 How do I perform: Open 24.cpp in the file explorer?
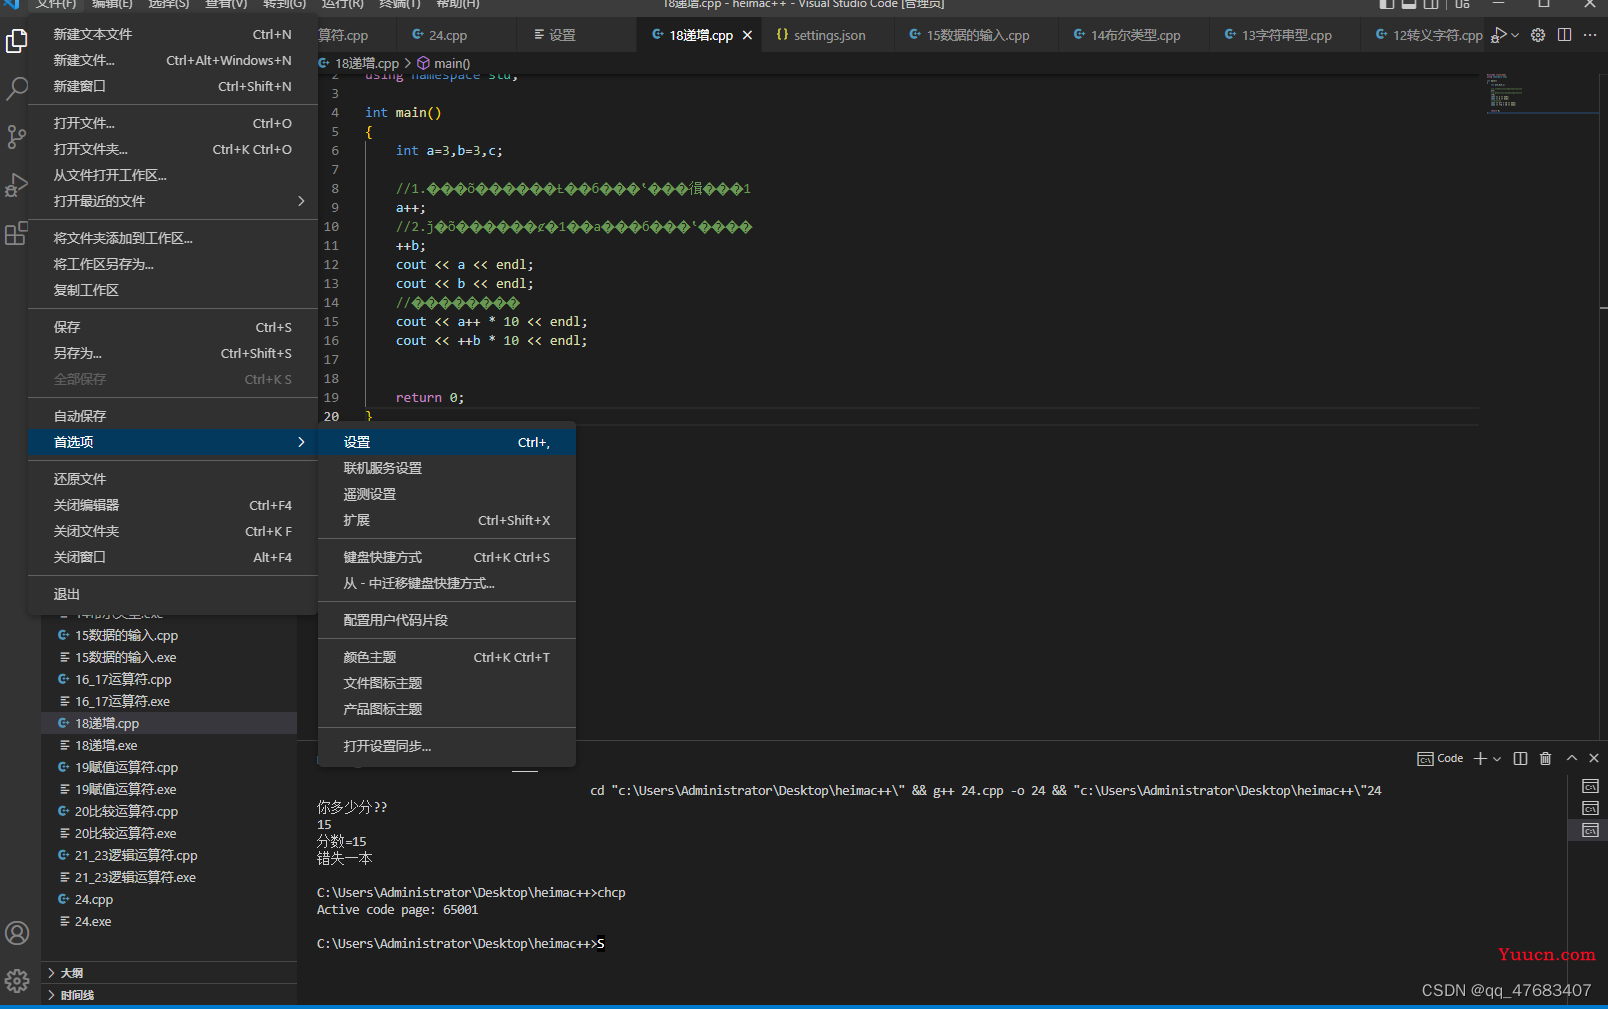(169, 899)
